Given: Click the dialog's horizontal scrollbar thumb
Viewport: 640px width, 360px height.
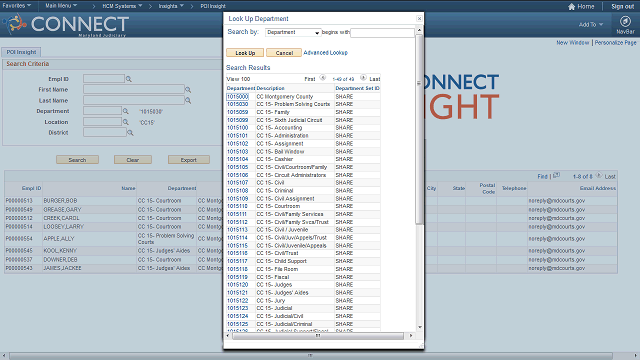Looking at the screenshot, I should tap(318, 336).
